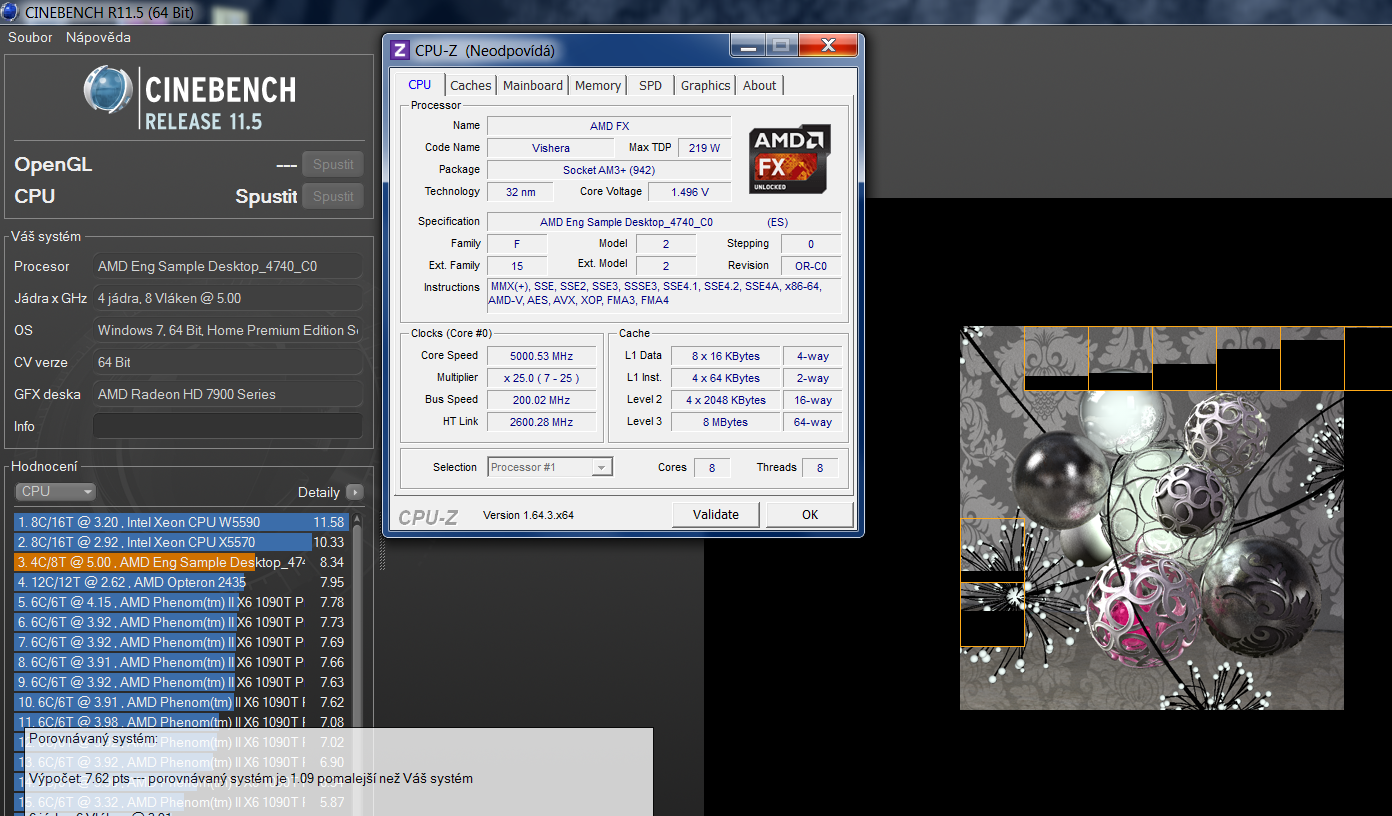The height and width of the screenshot is (816, 1392).
Task: Switch to the SPD tab in CPU-Z
Action: pyautogui.click(x=650, y=86)
